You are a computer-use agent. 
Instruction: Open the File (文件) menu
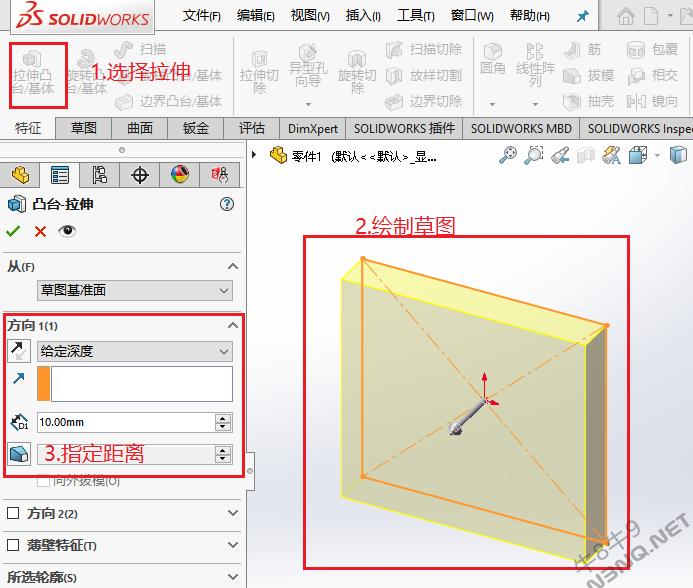202,16
